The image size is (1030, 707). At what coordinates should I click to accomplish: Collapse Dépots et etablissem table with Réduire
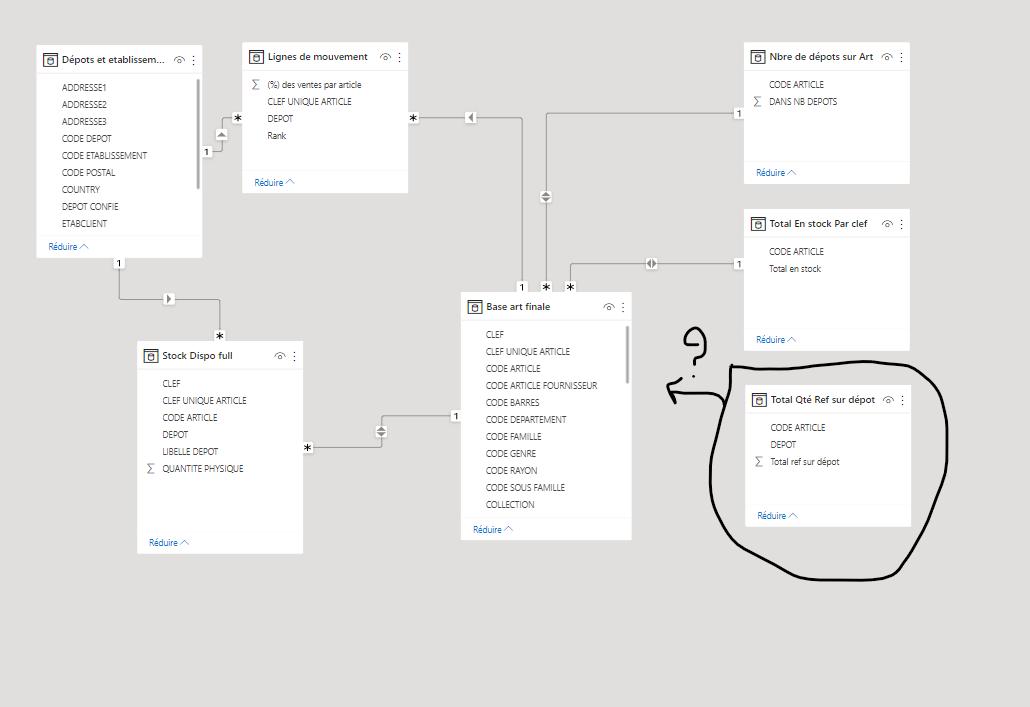[x=68, y=247]
